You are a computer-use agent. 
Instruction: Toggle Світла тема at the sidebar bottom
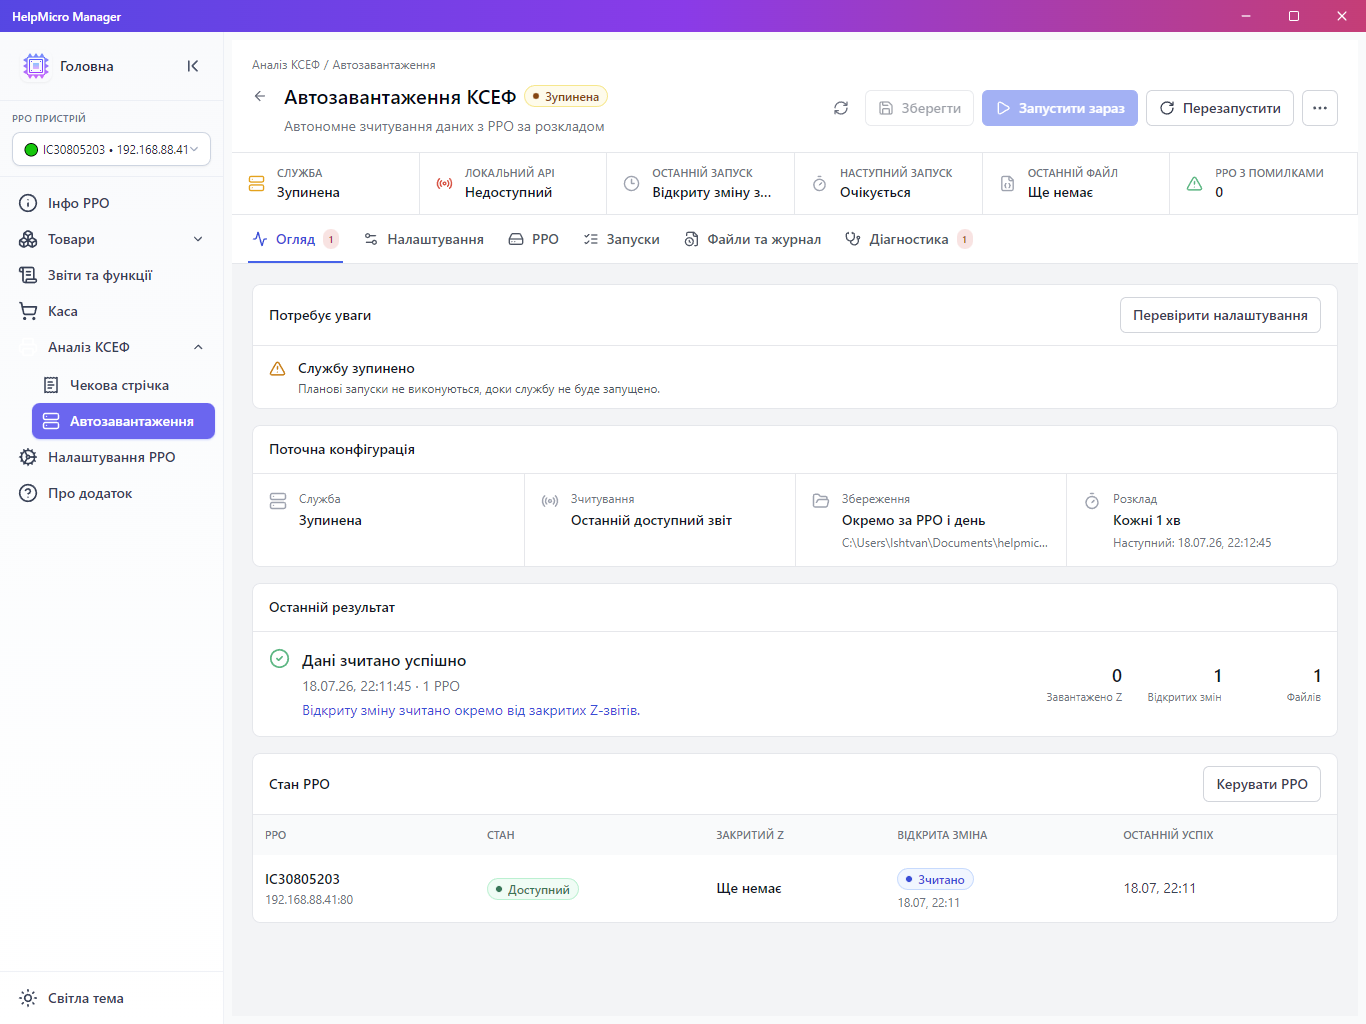86,998
